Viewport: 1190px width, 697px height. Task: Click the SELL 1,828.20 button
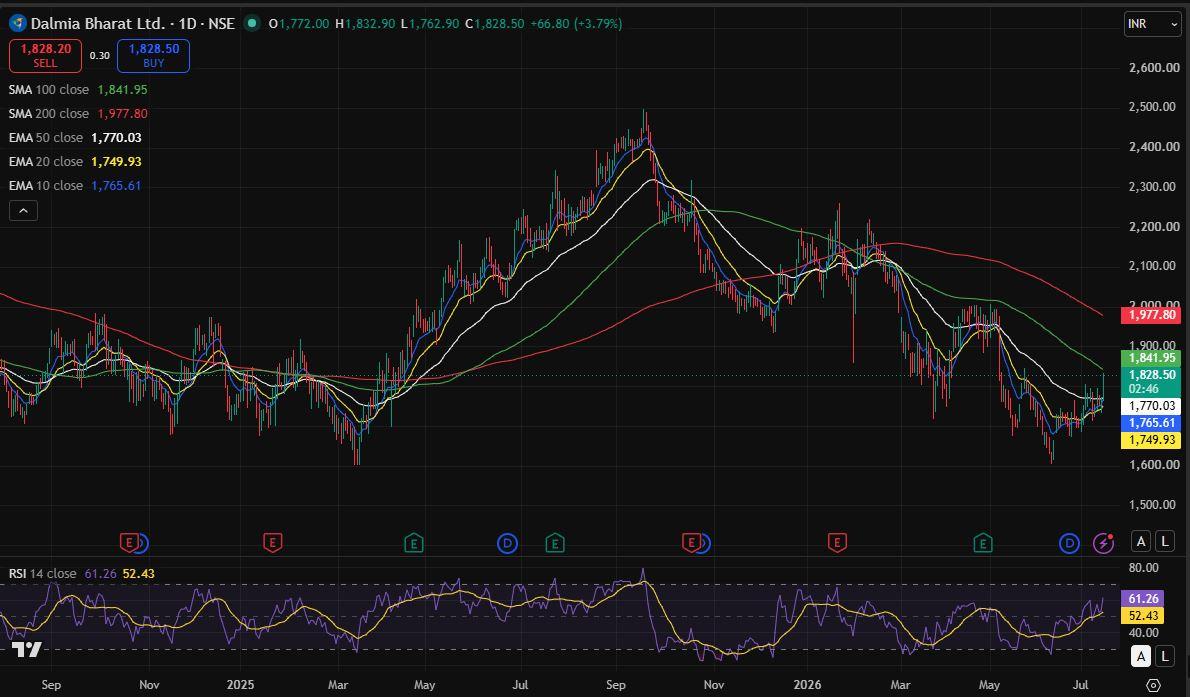[46, 55]
